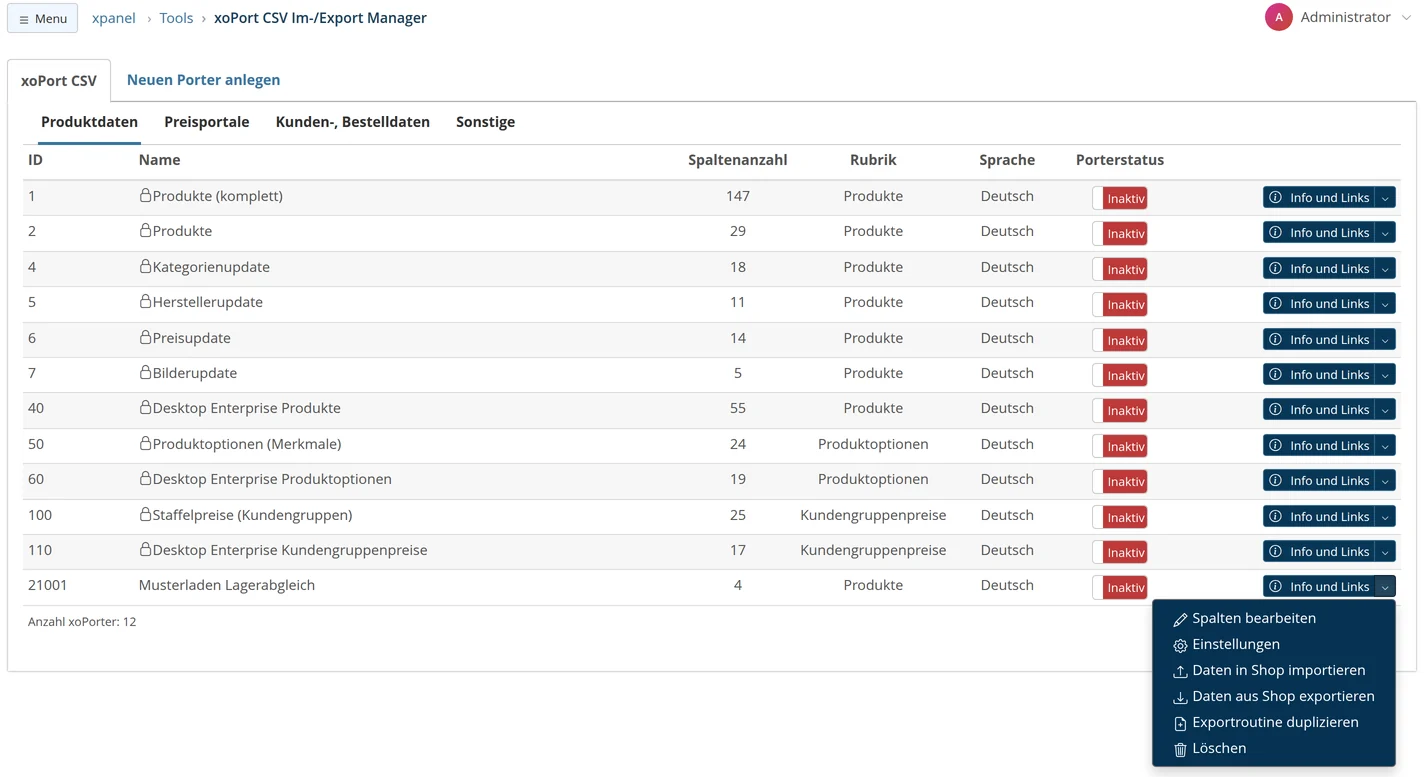The width and height of the screenshot is (1424, 777).
Task: Switch to Neuen Porter anlegen tab
Action: [x=203, y=80]
